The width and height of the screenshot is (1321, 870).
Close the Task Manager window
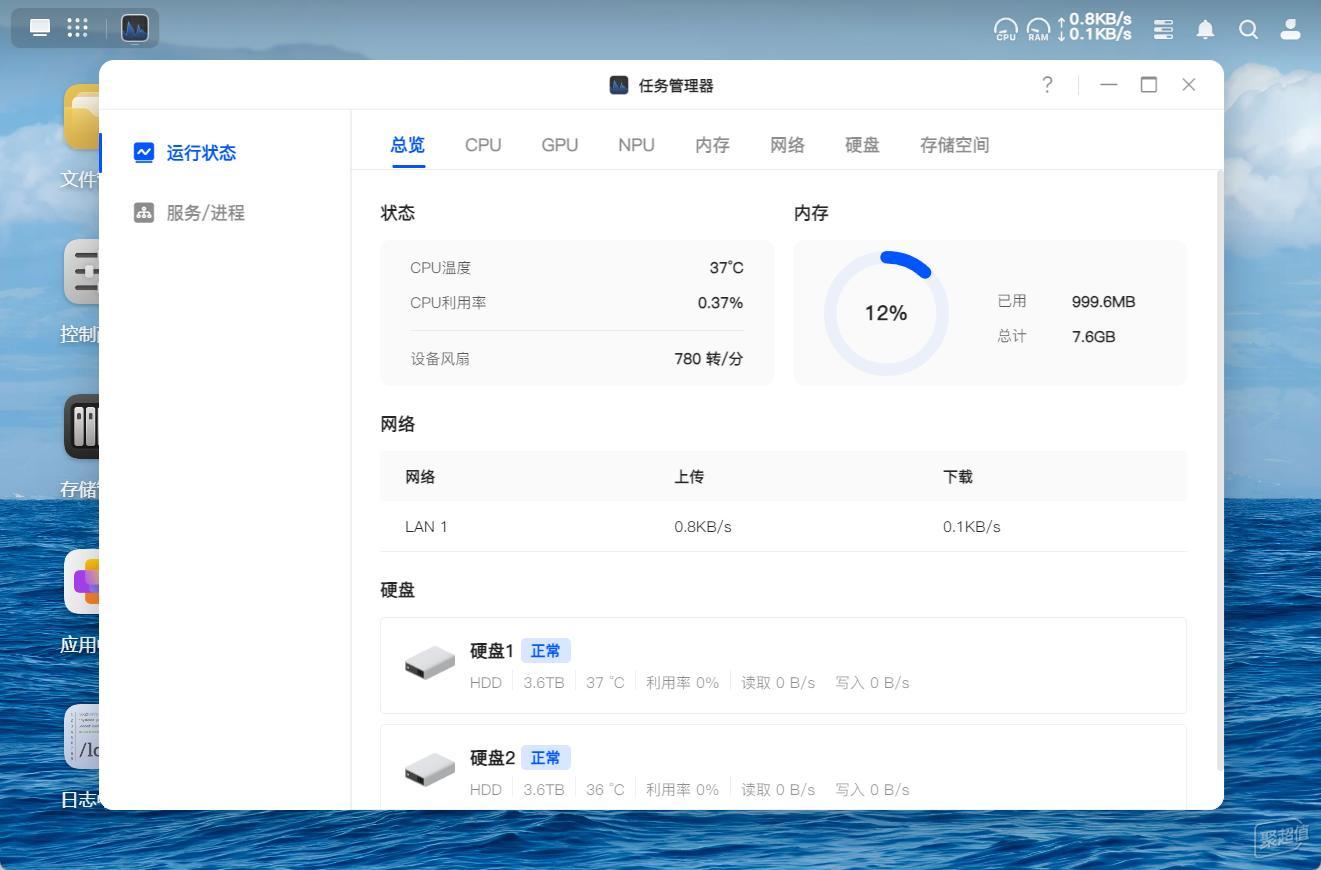pyautogui.click(x=1189, y=85)
